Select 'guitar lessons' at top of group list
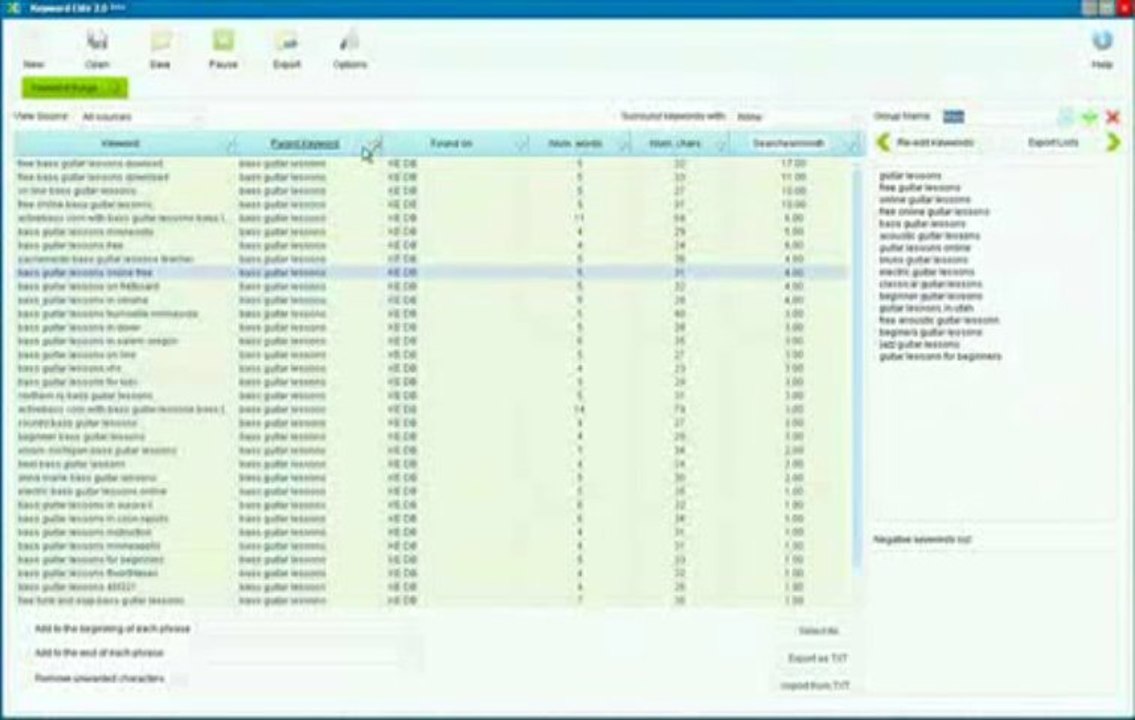The height and width of the screenshot is (720, 1135). coord(910,175)
